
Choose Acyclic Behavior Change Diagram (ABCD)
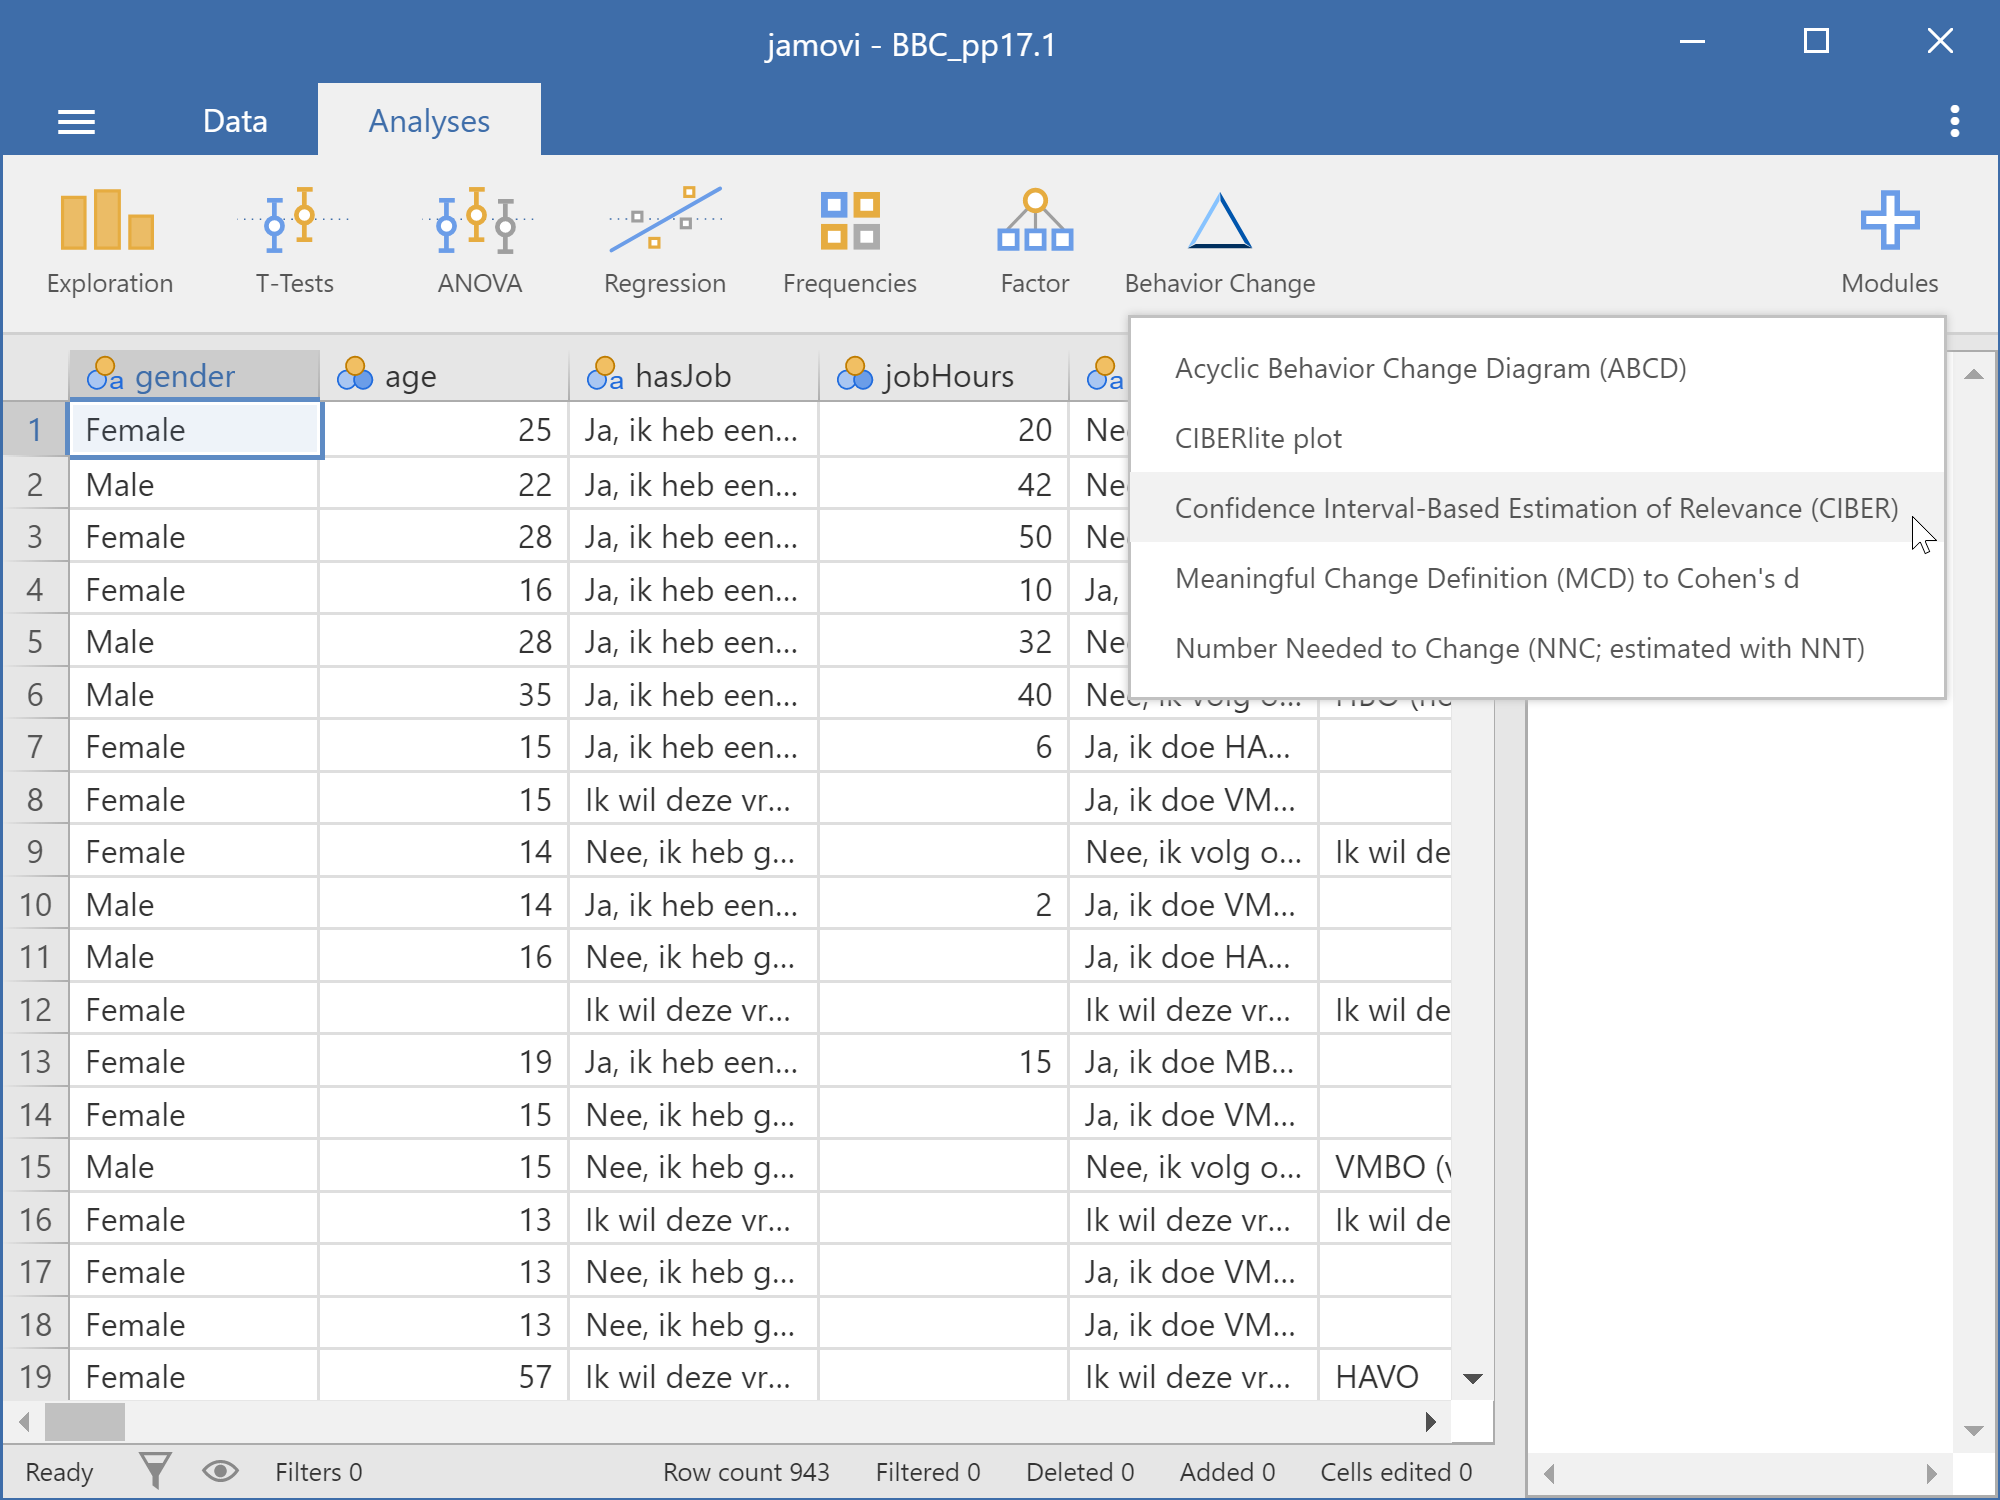1537,368
